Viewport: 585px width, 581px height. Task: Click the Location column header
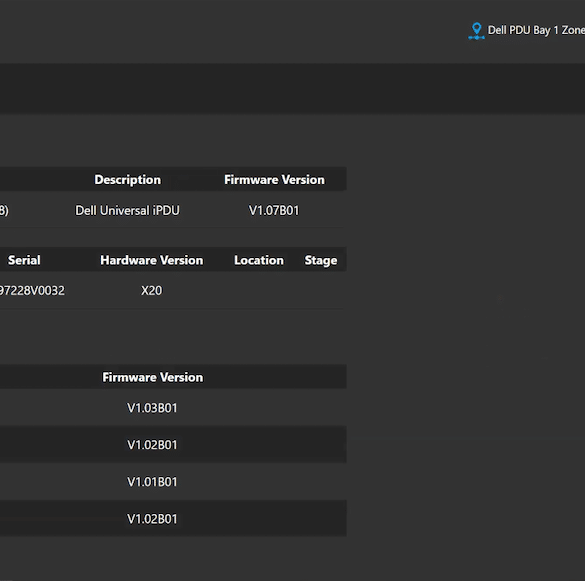click(x=259, y=260)
